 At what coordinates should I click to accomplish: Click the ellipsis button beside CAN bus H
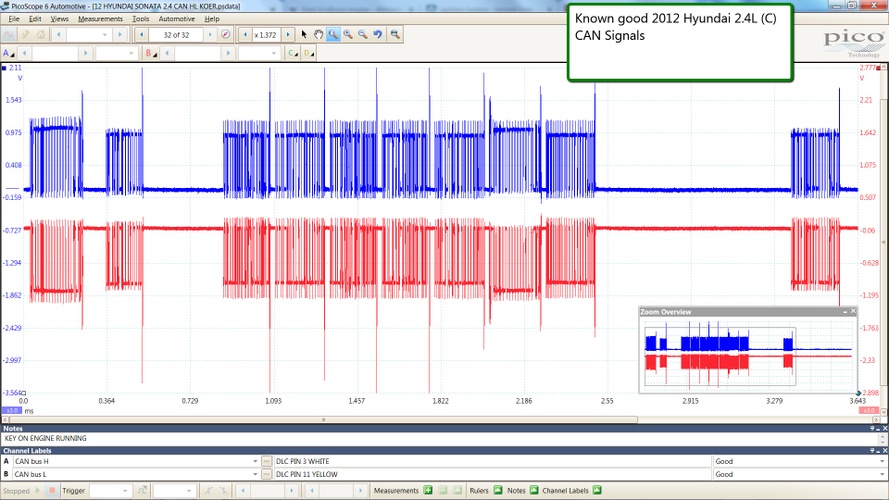coord(266,461)
